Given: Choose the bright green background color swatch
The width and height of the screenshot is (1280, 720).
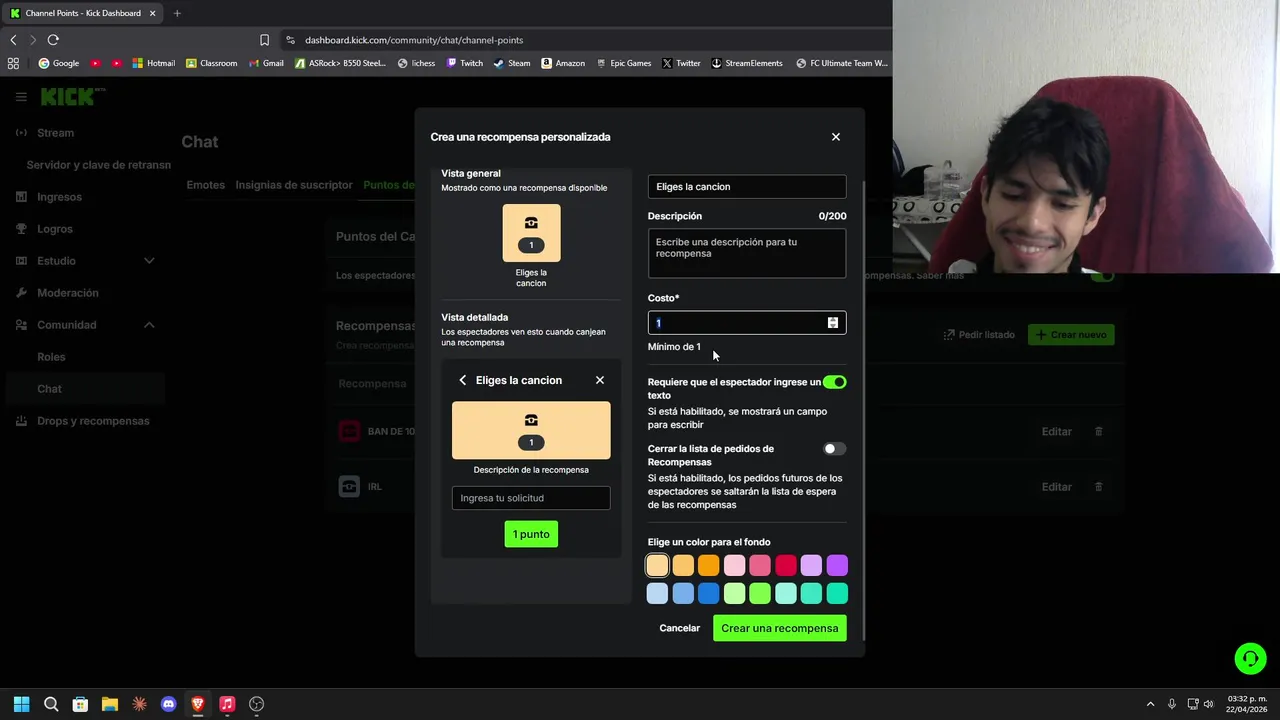Looking at the screenshot, I should [760, 594].
